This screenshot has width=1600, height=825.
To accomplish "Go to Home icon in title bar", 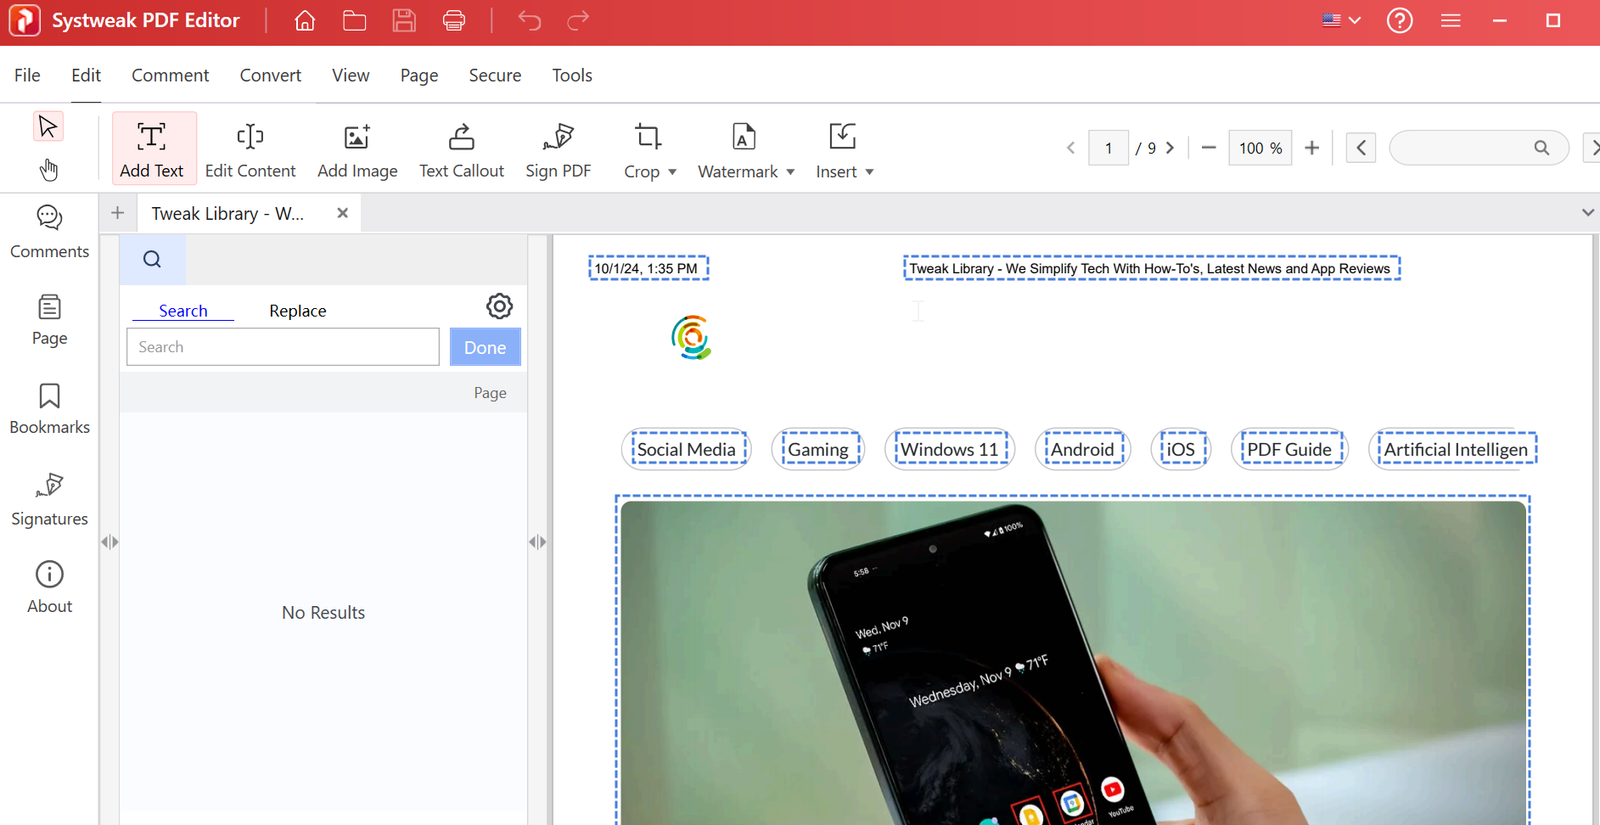I will (305, 20).
